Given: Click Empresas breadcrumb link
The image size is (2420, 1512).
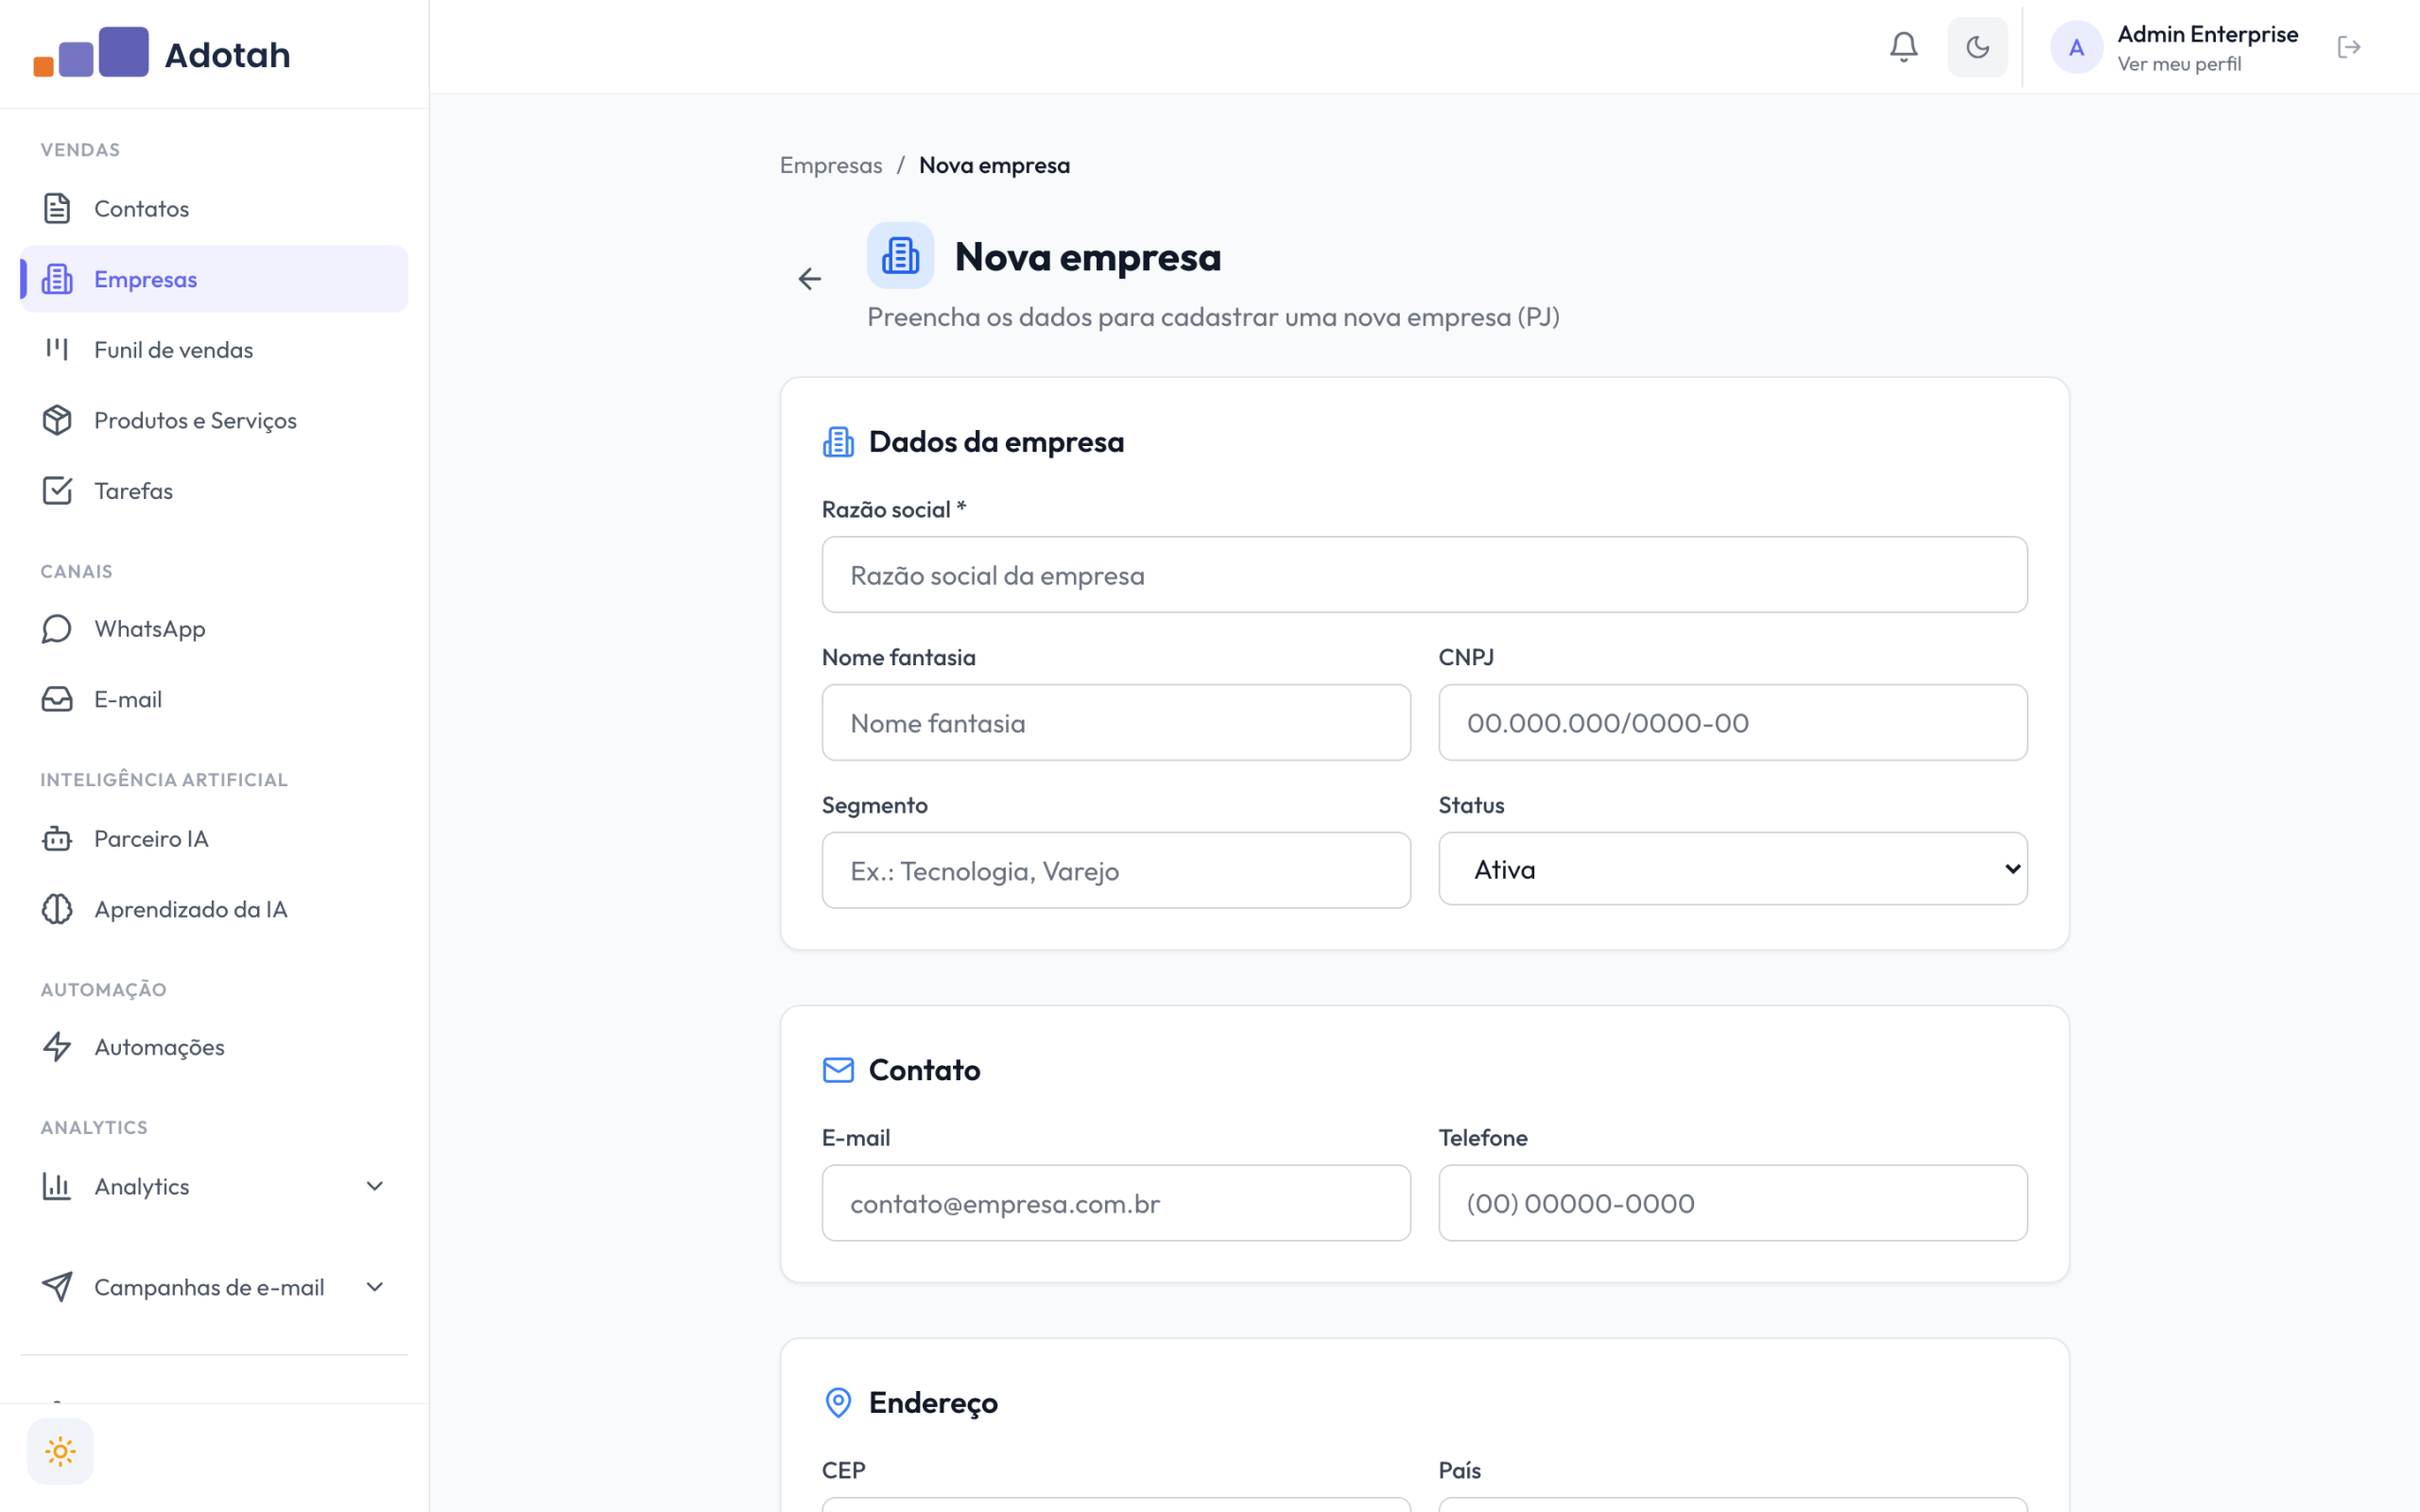Looking at the screenshot, I should pyautogui.click(x=831, y=165).
